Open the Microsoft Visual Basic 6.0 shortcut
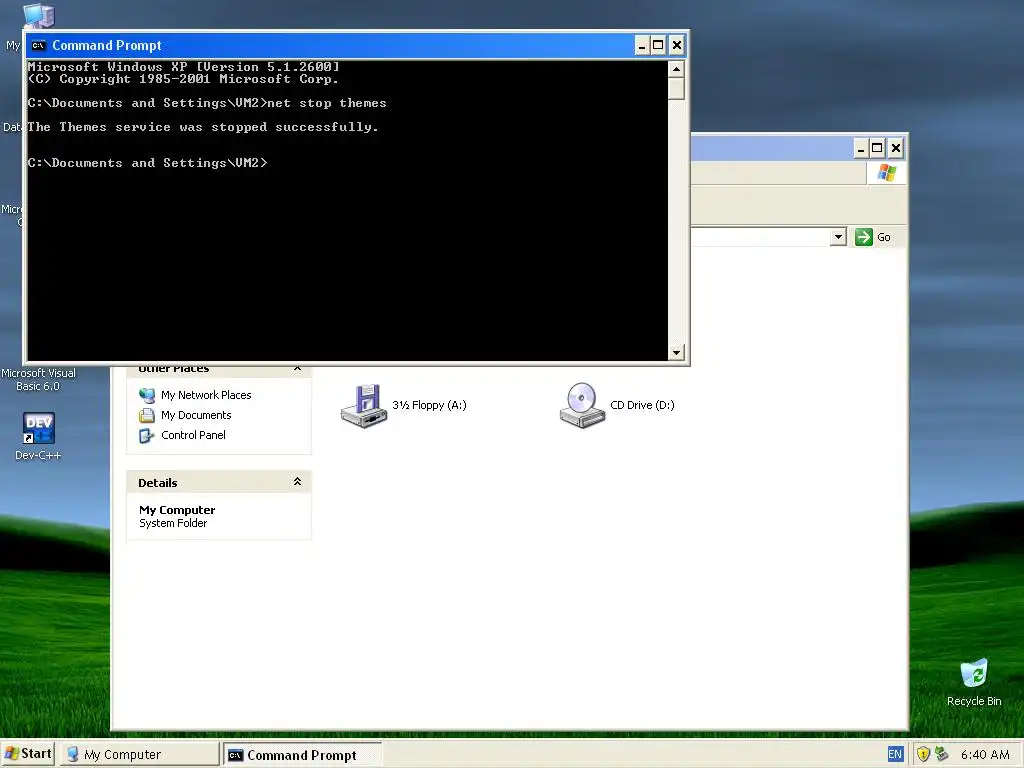This screenshot has width=1024, height=768. 38,379
